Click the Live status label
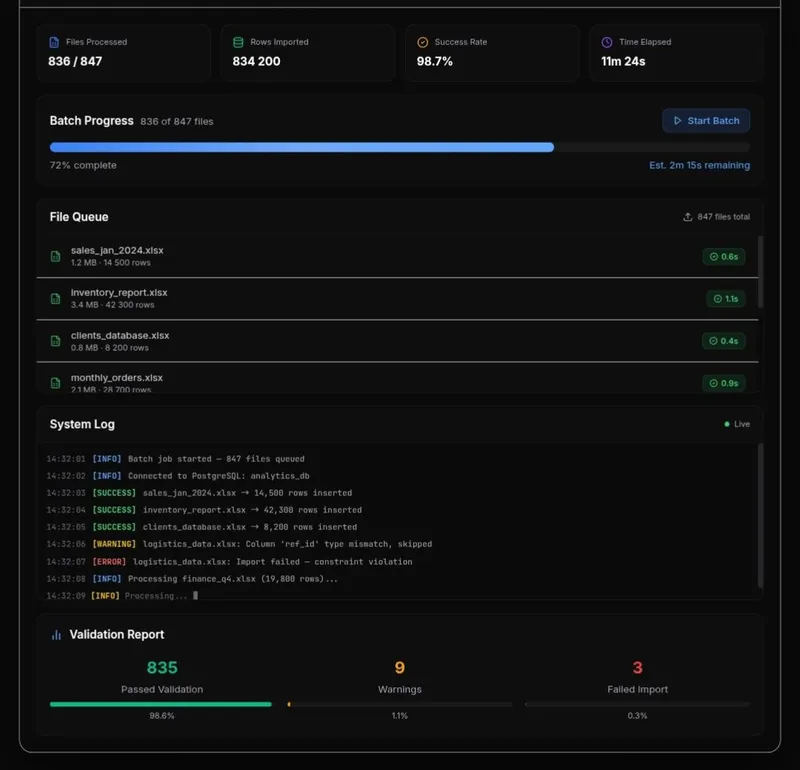This screenshot has height=770, width=800. 742,424
